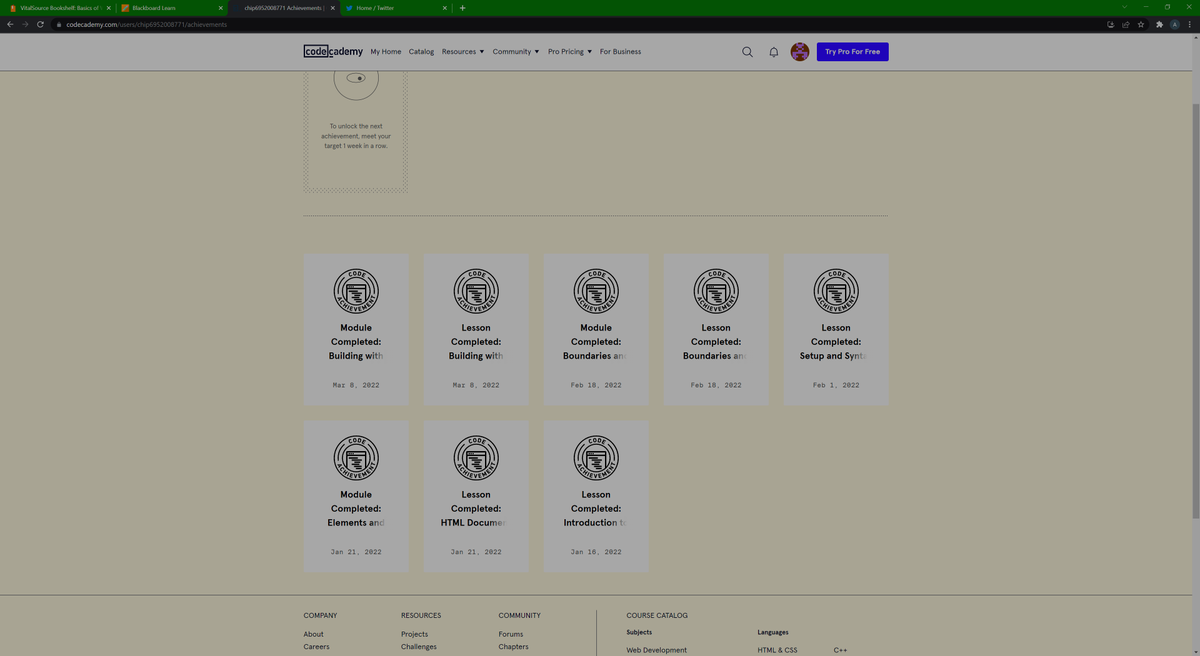Expand the Community dropdown
Screen dimensions: 1200x656
pyautogui.click(x=516, y=52)
